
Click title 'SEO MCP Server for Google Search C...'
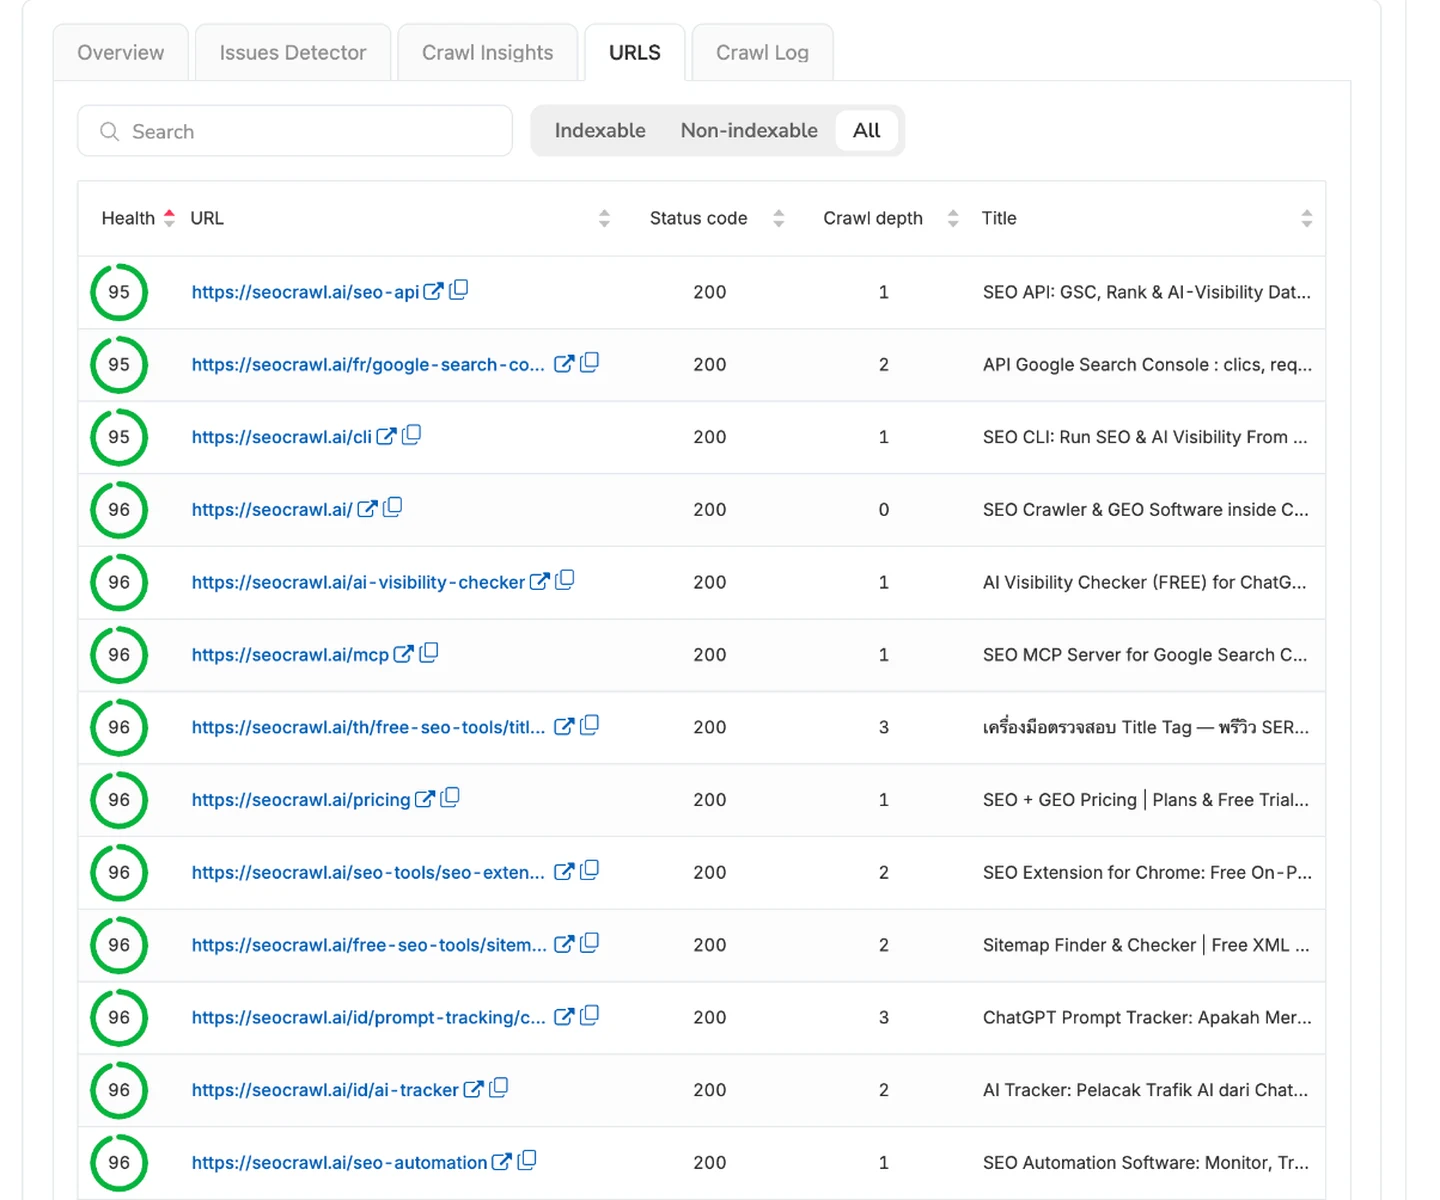tap(1145, 655)
